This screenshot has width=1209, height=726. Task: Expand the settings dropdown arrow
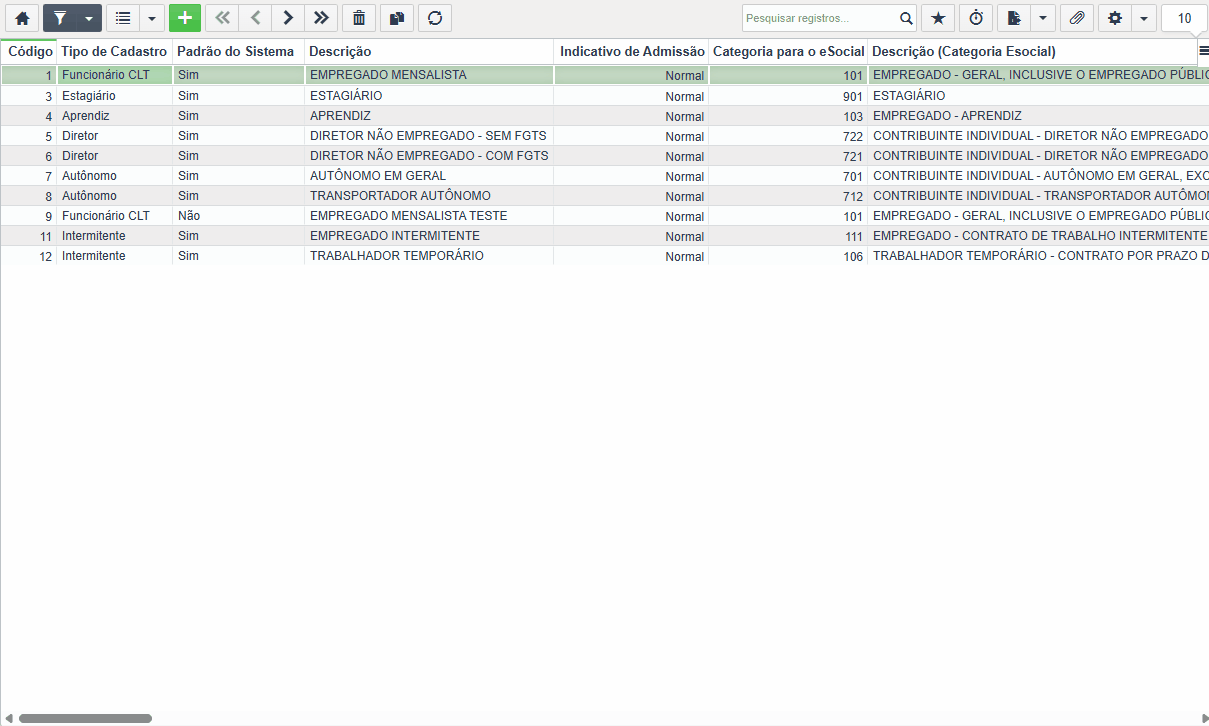point(1144,18)
